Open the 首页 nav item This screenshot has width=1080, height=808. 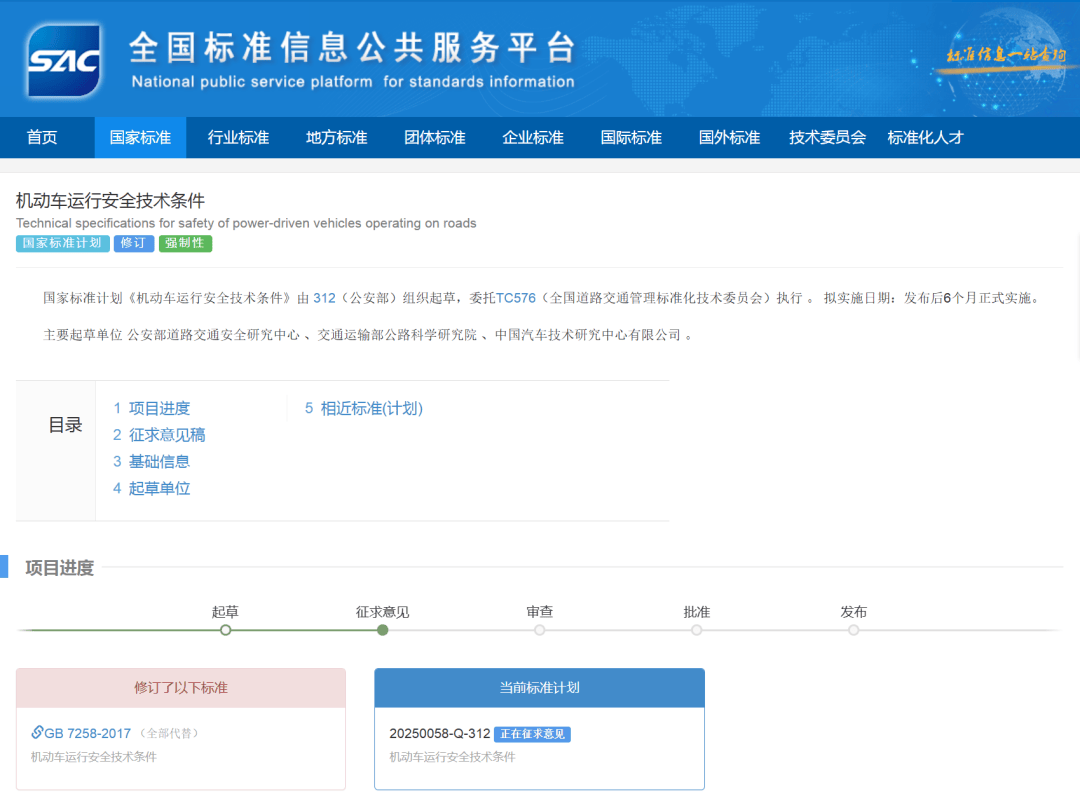(x=42, y=138)
